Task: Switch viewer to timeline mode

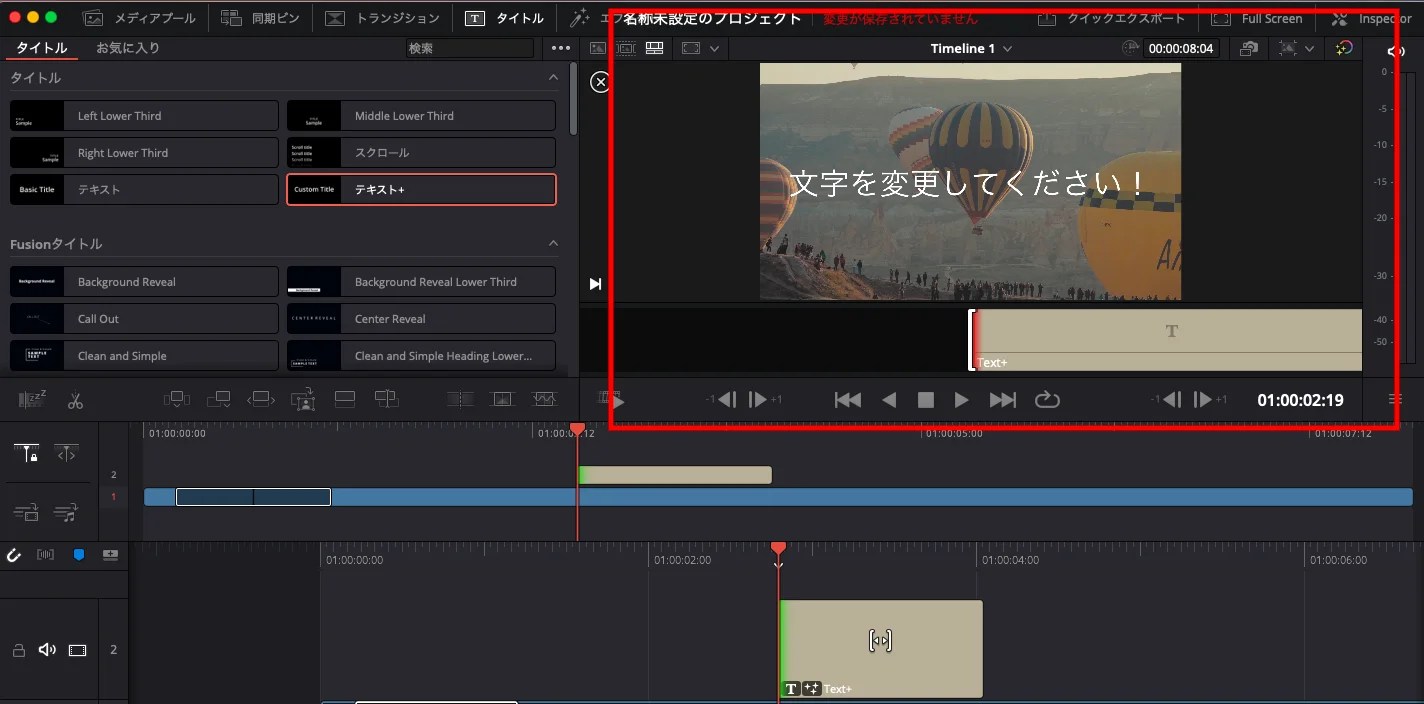Action: 655,48
